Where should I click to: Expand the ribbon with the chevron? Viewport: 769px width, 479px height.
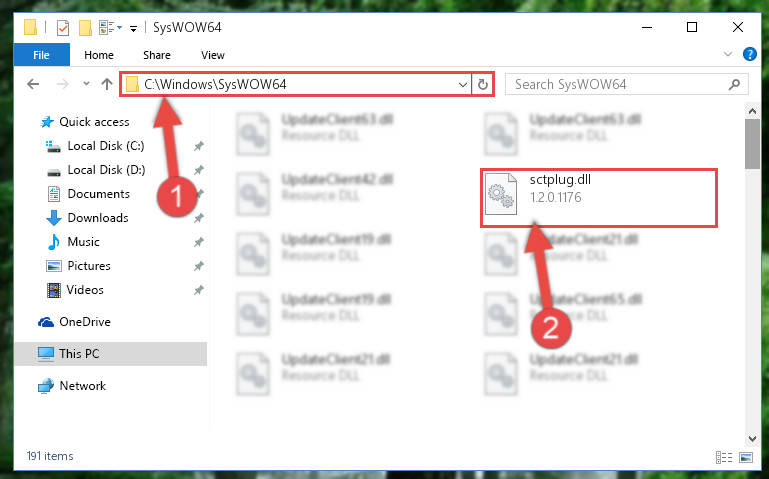[728, 54]
